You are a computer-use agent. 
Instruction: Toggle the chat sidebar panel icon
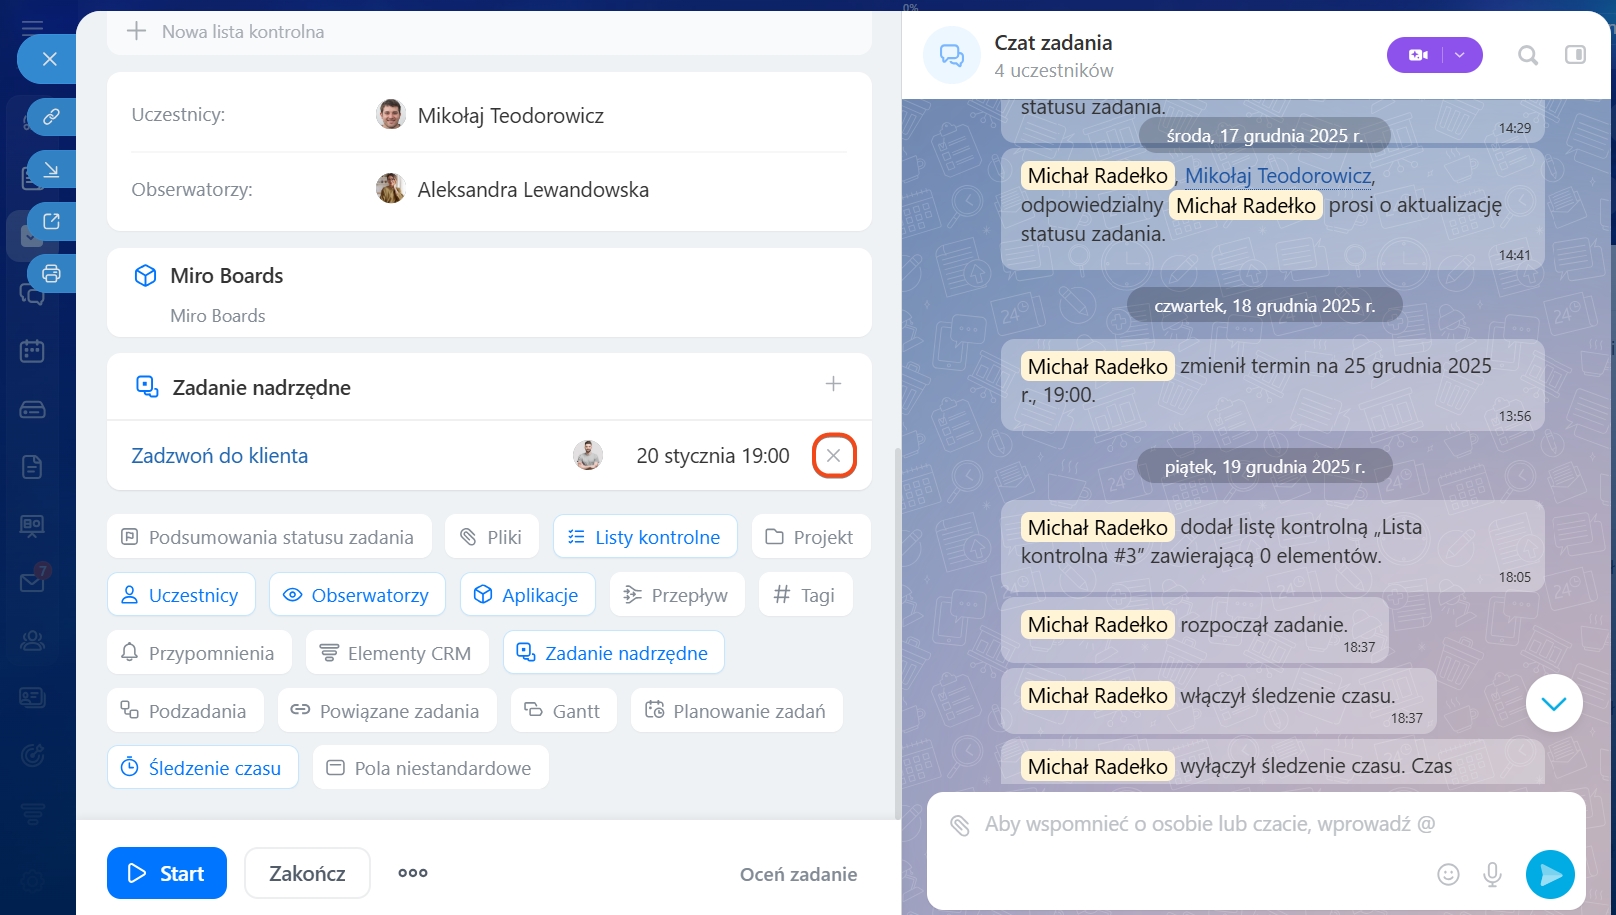point(1575,55)
